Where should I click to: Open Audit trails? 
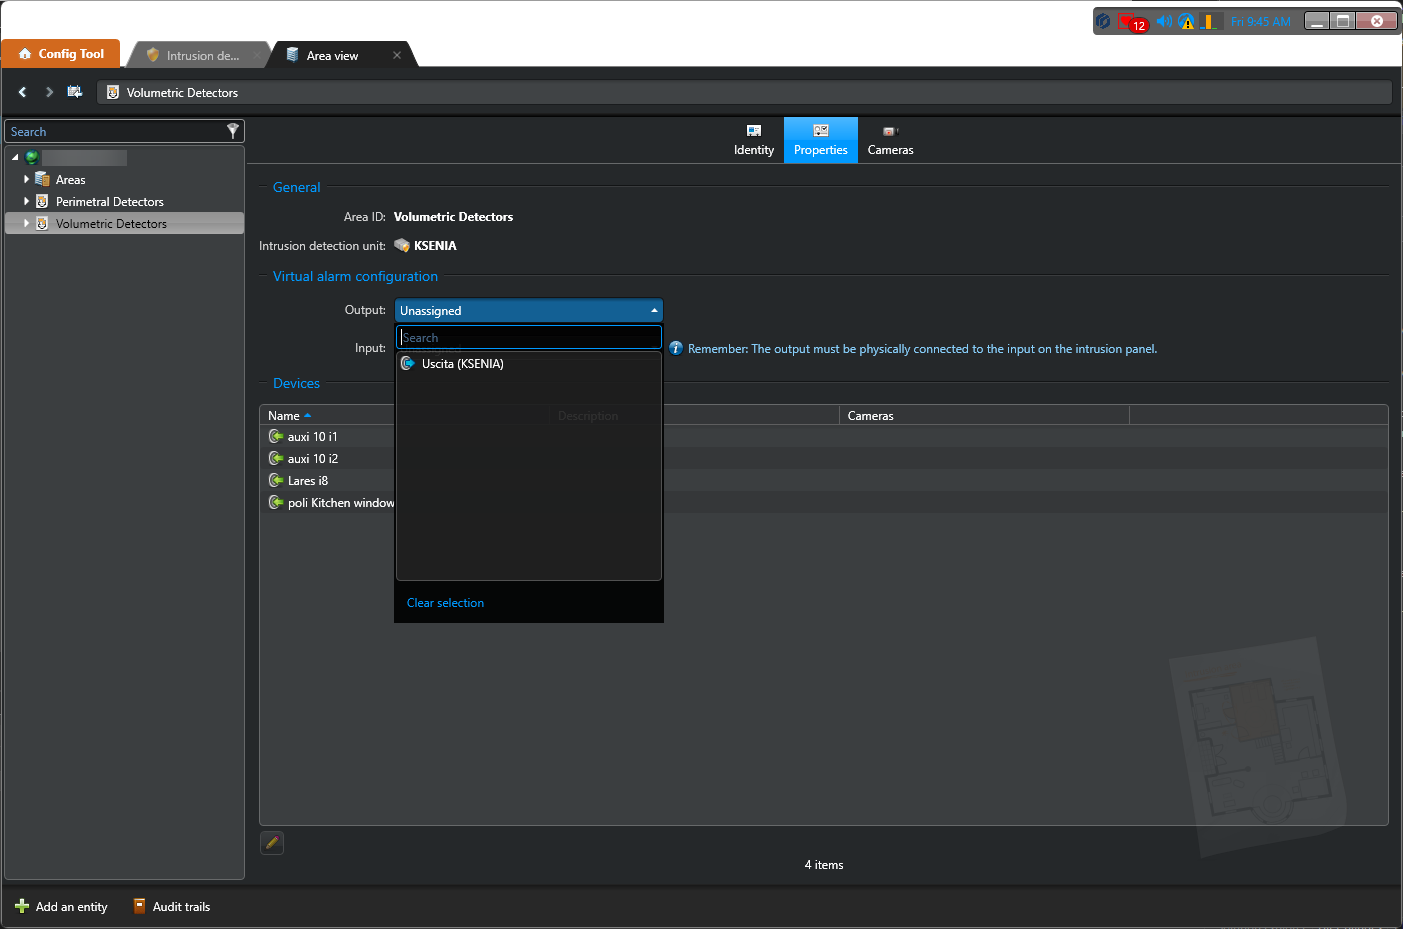point(171,907)
